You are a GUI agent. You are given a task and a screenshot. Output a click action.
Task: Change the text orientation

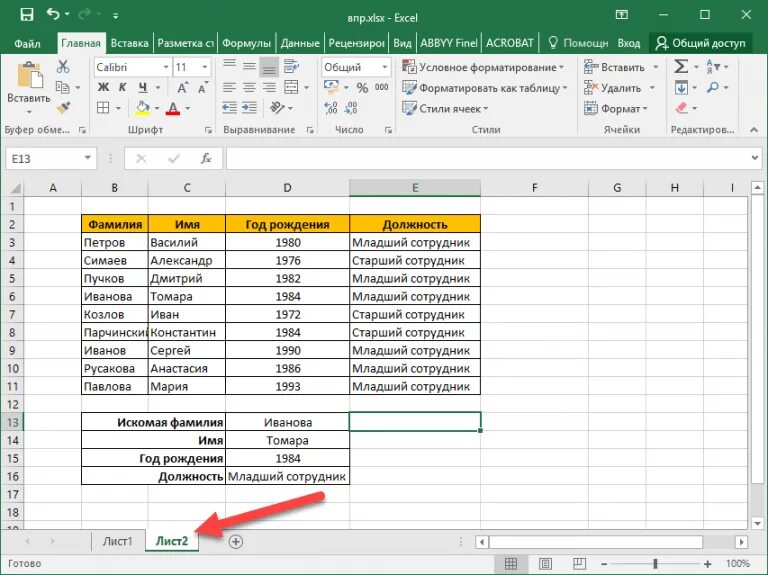[x=277, y=107]
